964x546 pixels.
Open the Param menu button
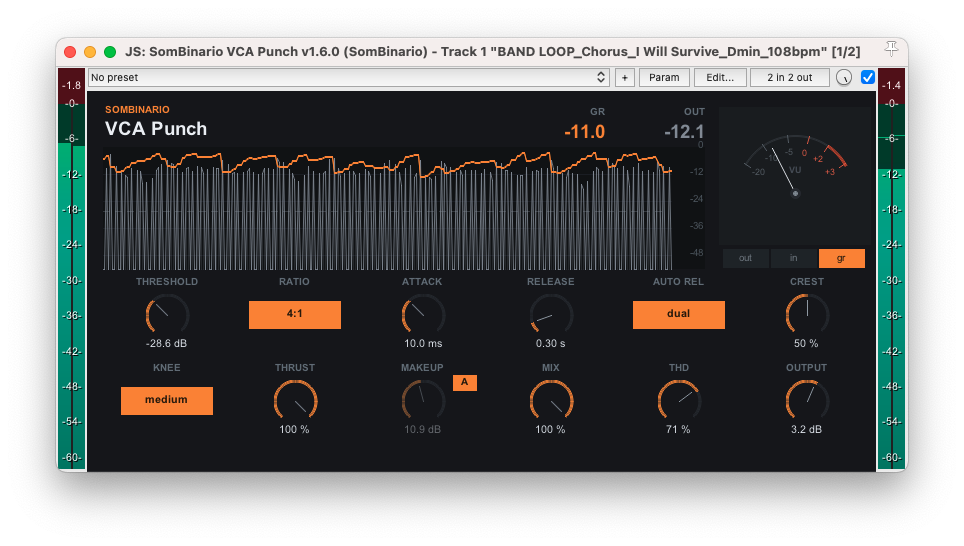point(664,77)
